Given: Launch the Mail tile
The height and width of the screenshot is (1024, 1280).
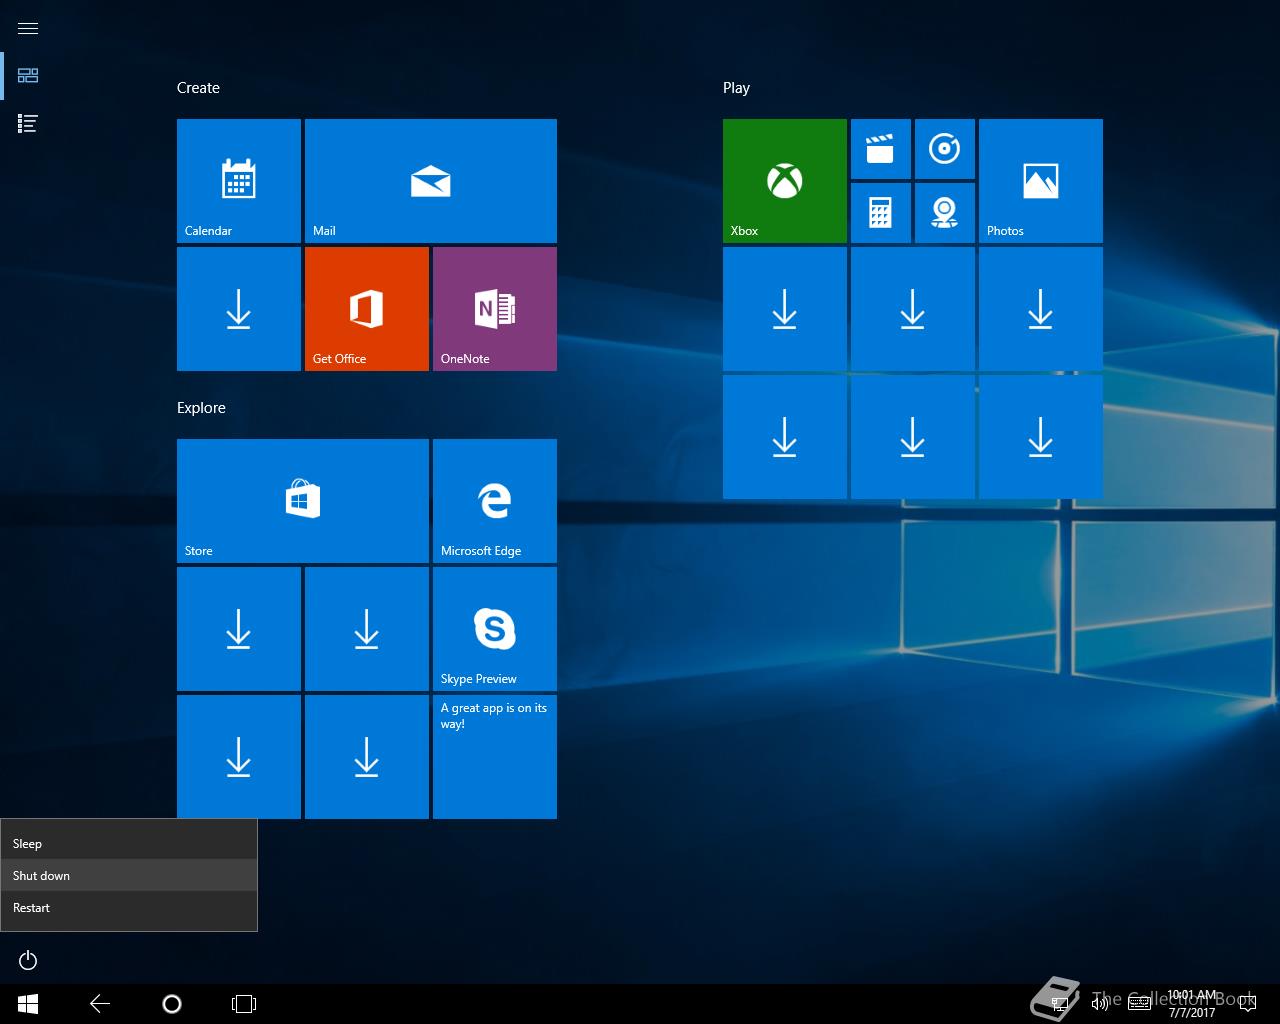Looking at the screenshot, I should tap(431, 181).
